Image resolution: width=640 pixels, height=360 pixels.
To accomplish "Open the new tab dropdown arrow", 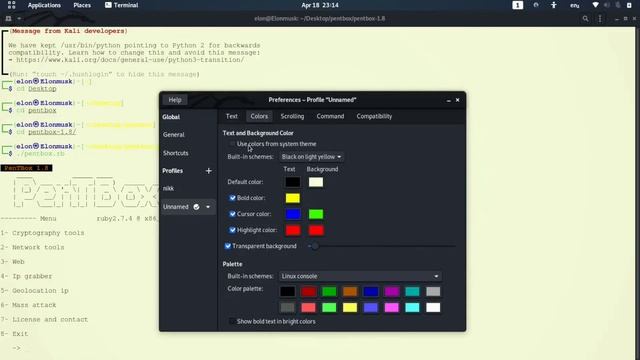I will [x=19, y=18].
